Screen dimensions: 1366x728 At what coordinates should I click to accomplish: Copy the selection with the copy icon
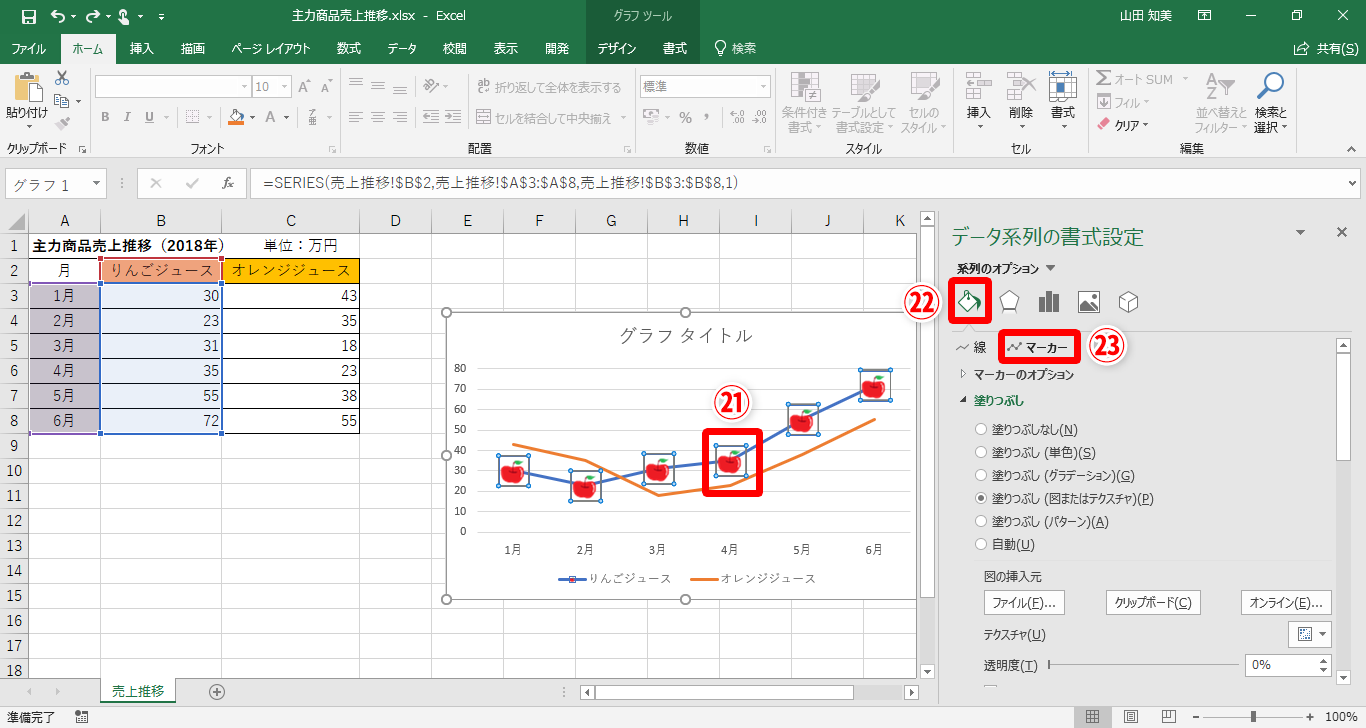[x=62, y=101]
